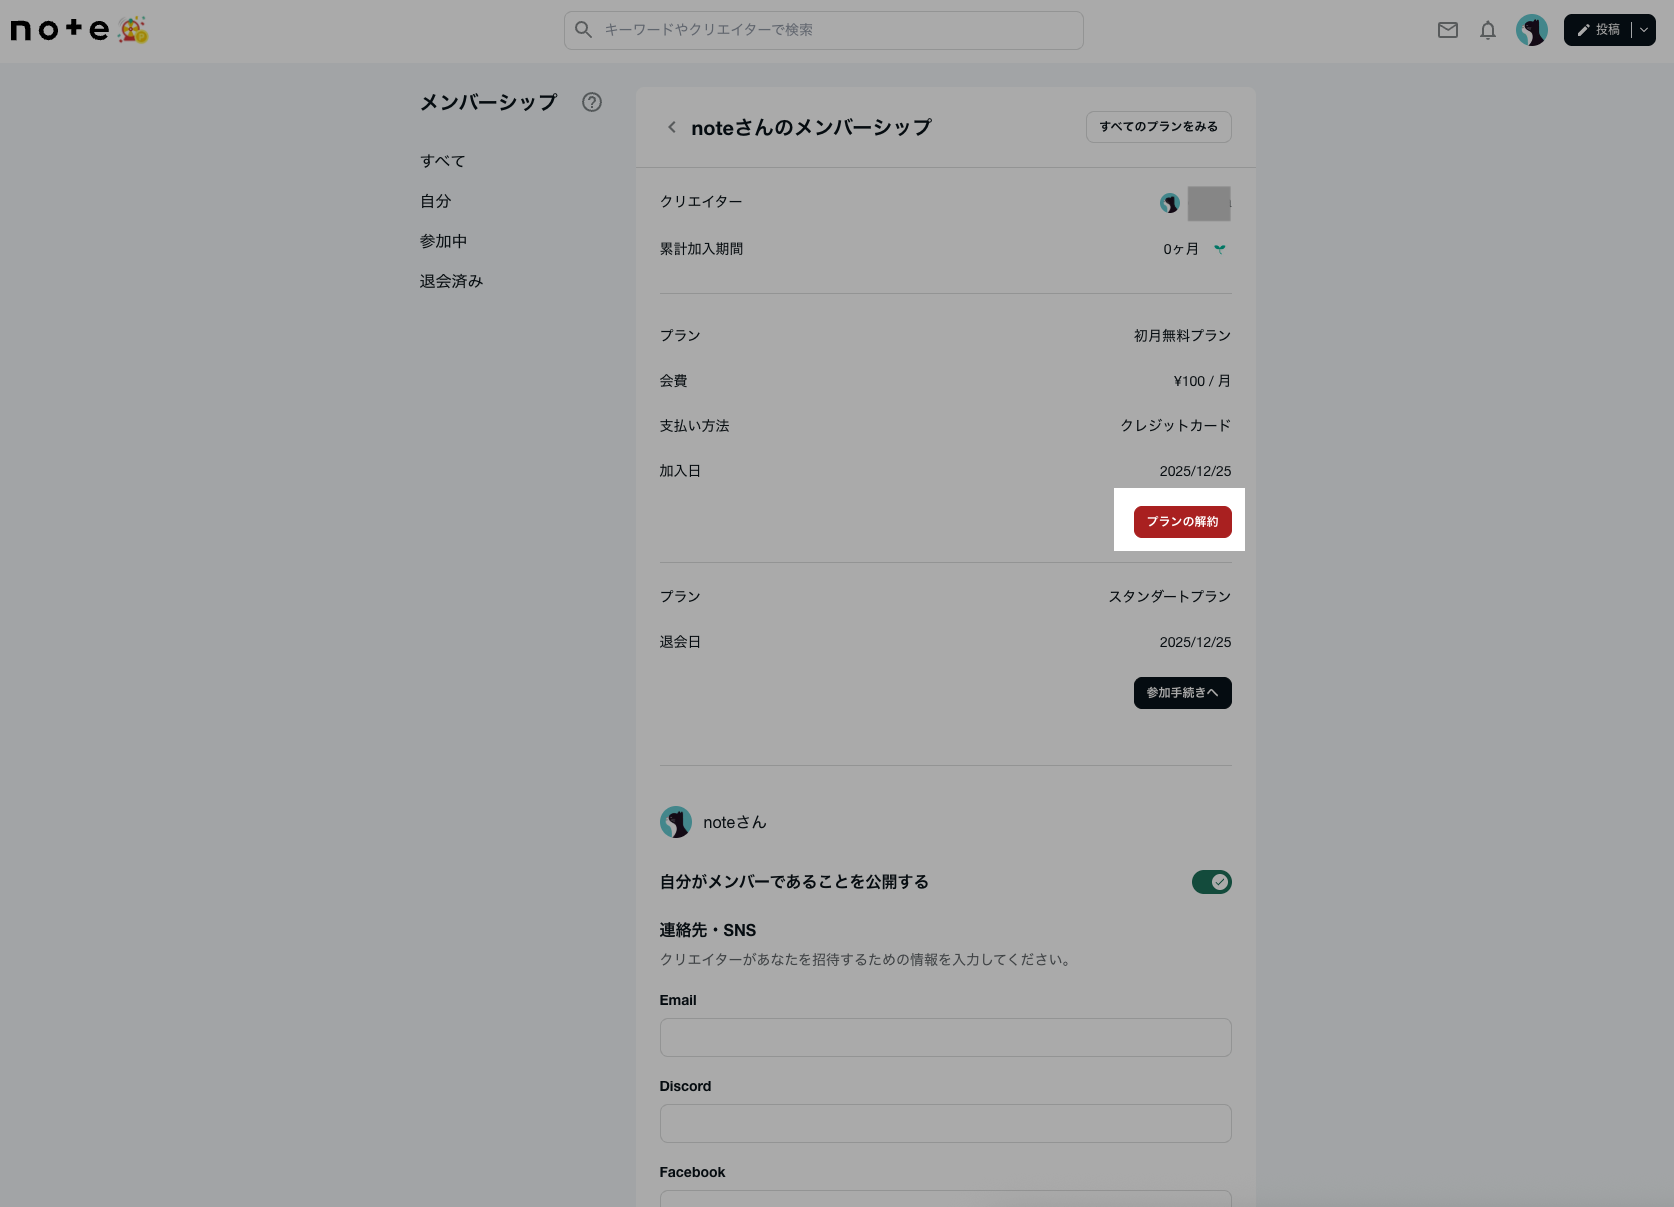Viewport: 1674px width, 1207px height.
Task: Click the ¥100 / 月 fee value
Action: click(x=1203, y=381)
